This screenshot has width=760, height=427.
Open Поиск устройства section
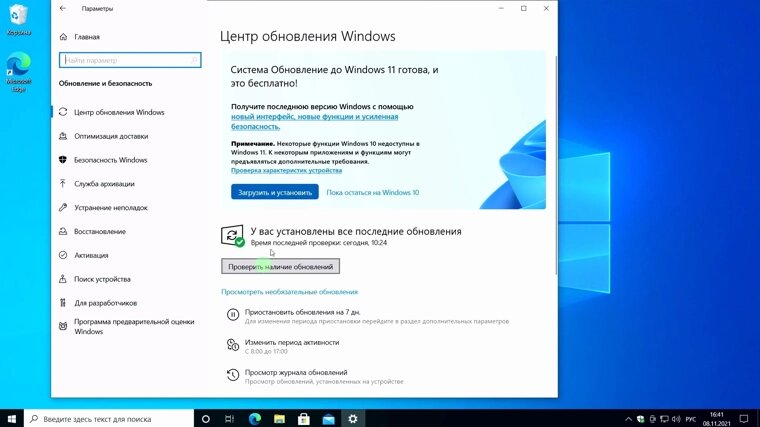click(x=102, y=279)
